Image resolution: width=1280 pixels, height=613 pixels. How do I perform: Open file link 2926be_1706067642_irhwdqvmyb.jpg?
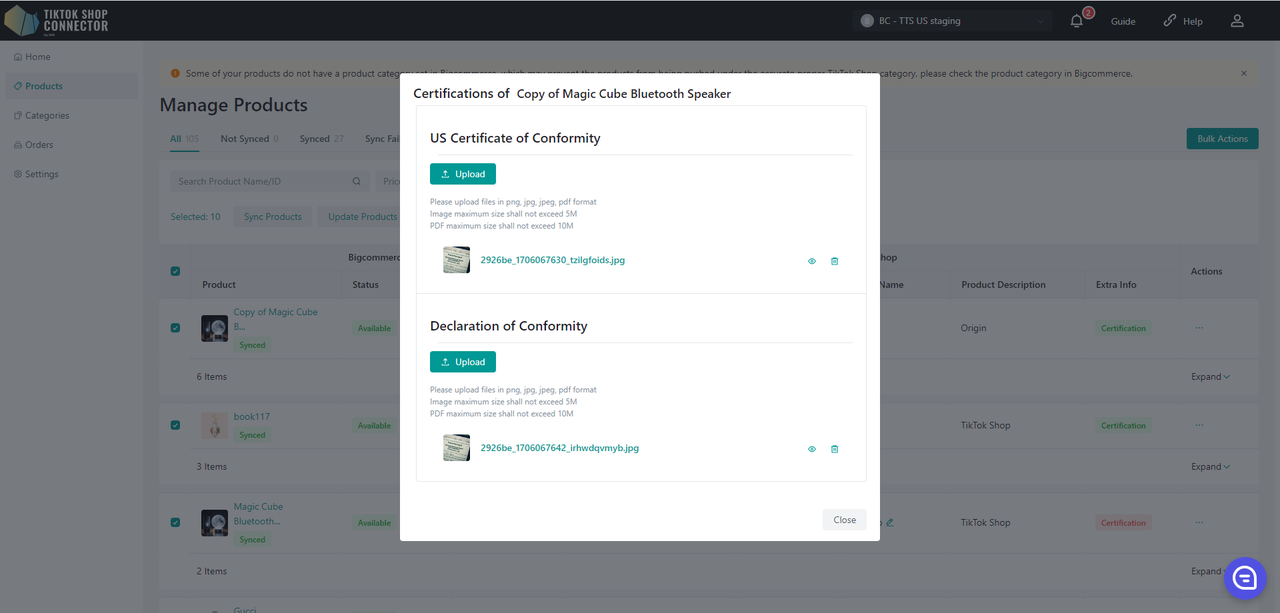point(560,448)
